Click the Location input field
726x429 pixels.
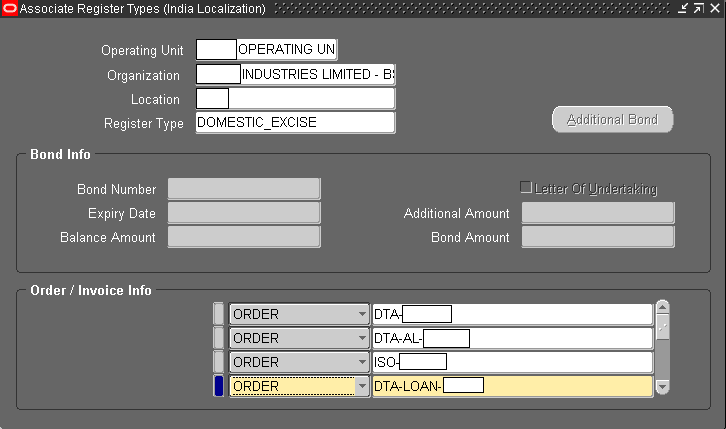295,99
